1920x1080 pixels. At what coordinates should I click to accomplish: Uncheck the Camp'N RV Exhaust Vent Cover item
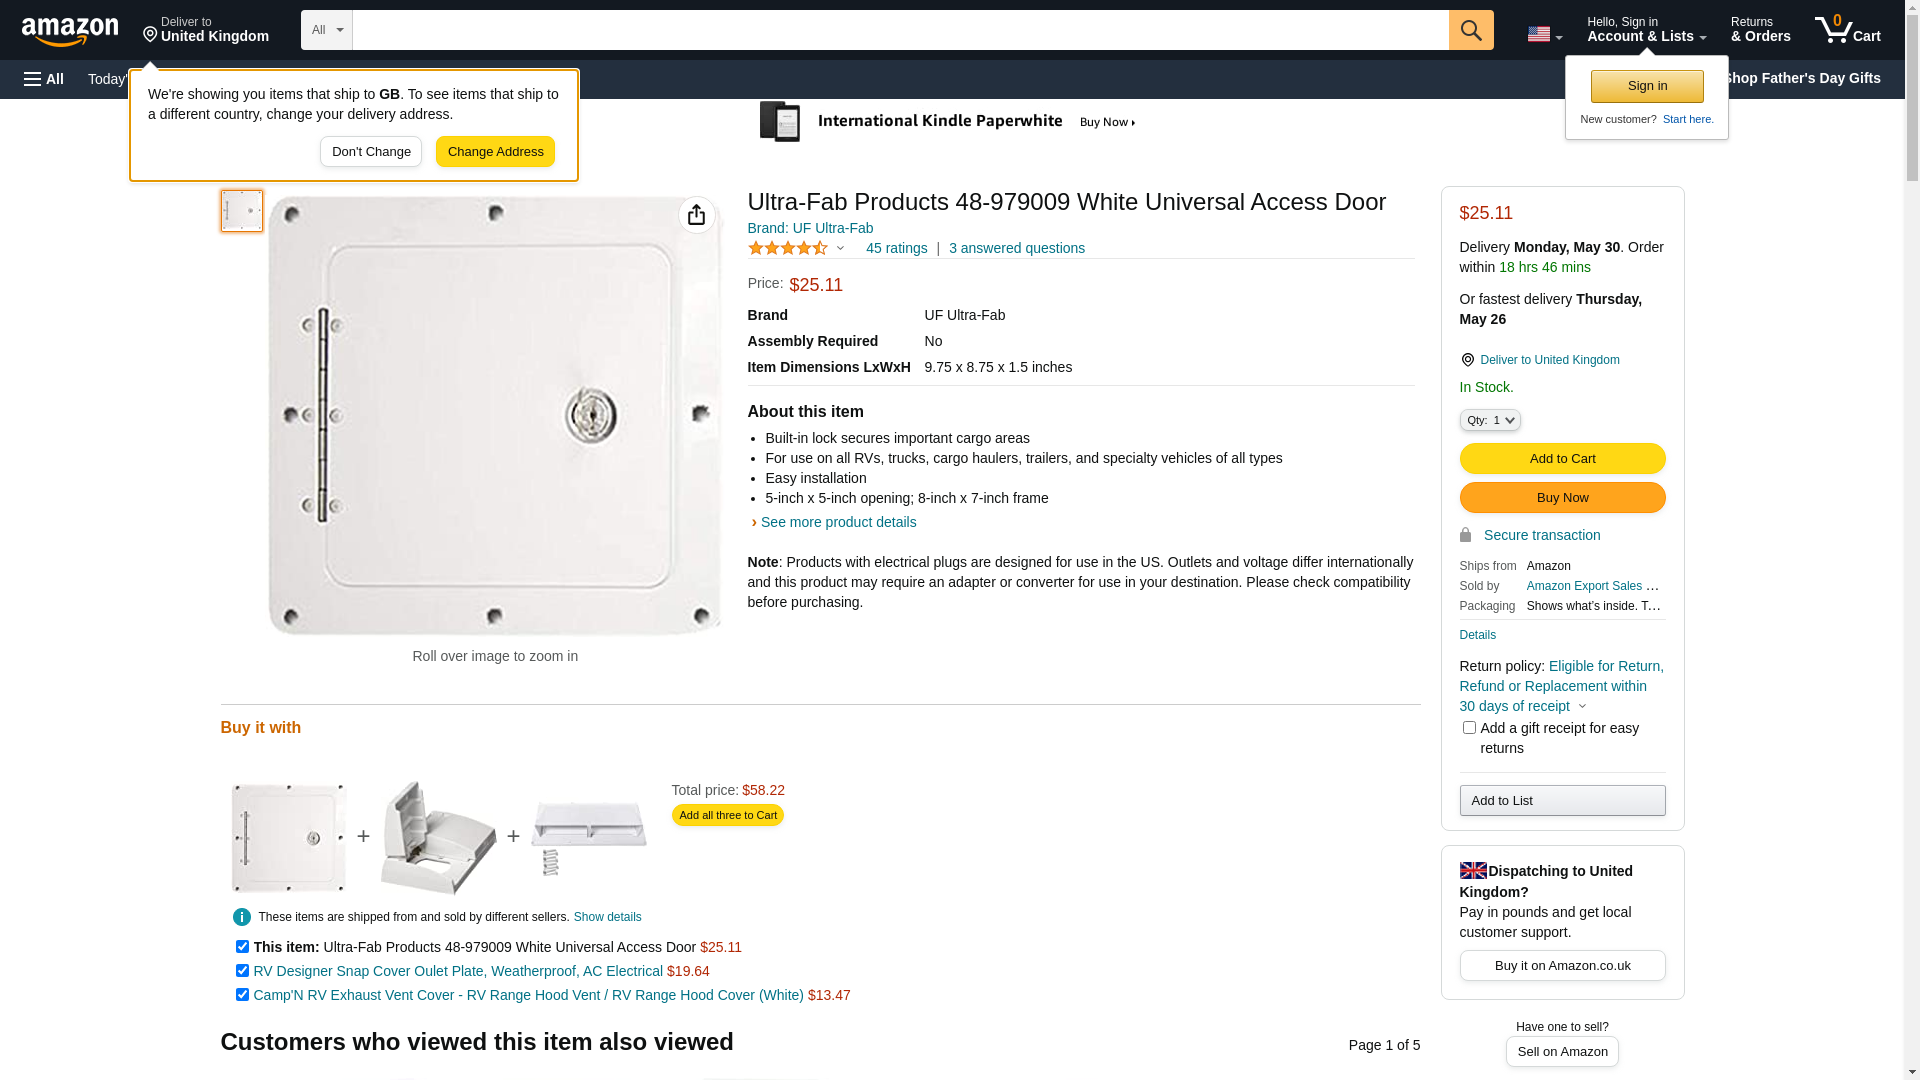(242, 995)
